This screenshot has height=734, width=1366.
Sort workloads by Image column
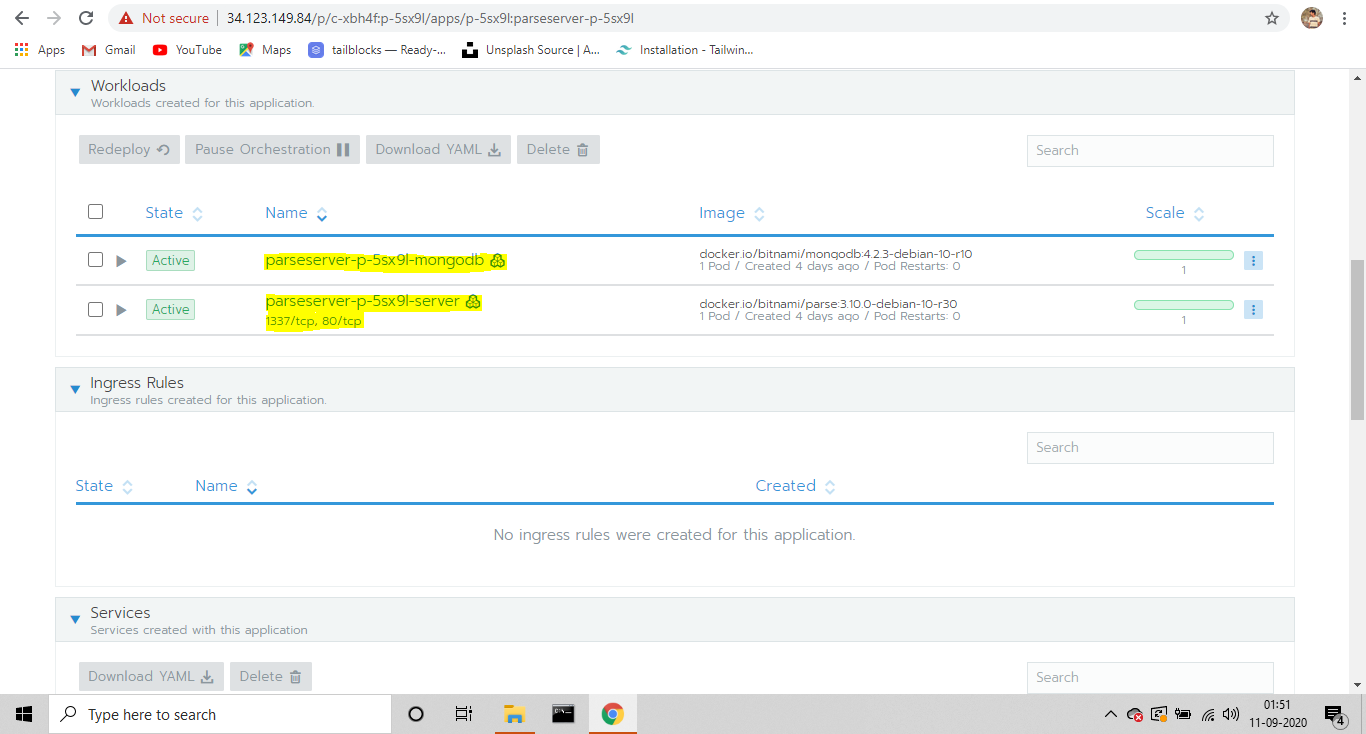(x=732, y=213)
